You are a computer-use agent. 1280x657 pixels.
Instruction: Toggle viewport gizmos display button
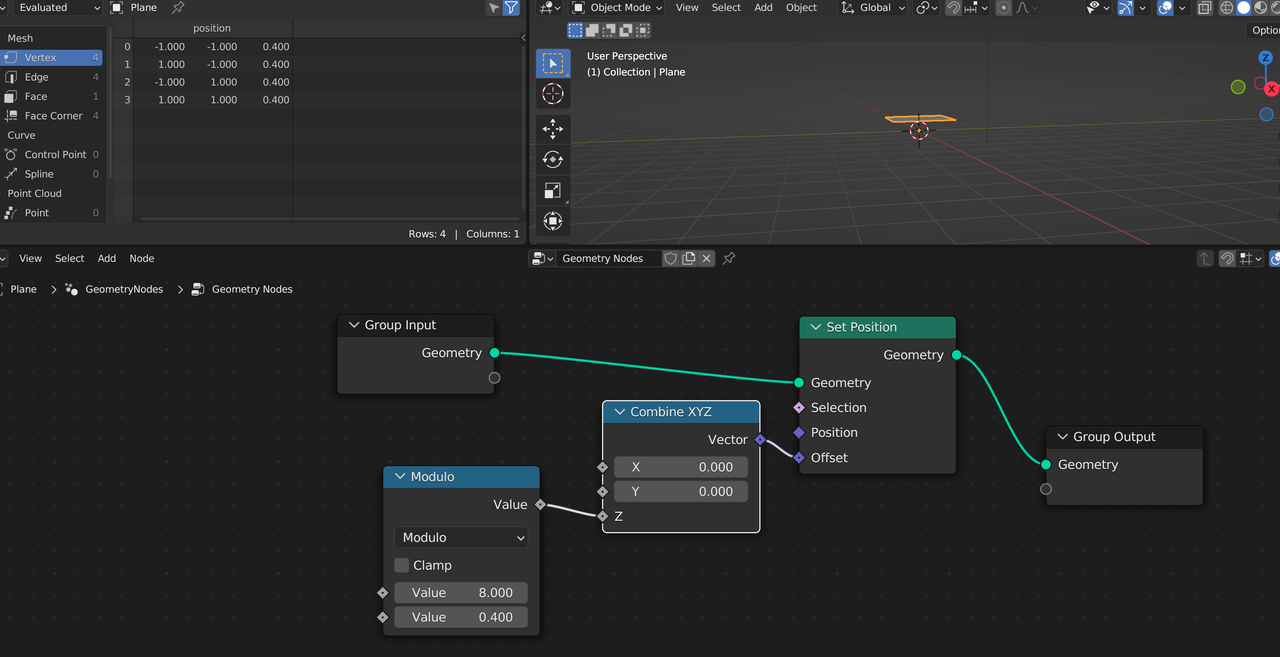click(1127, 8)
